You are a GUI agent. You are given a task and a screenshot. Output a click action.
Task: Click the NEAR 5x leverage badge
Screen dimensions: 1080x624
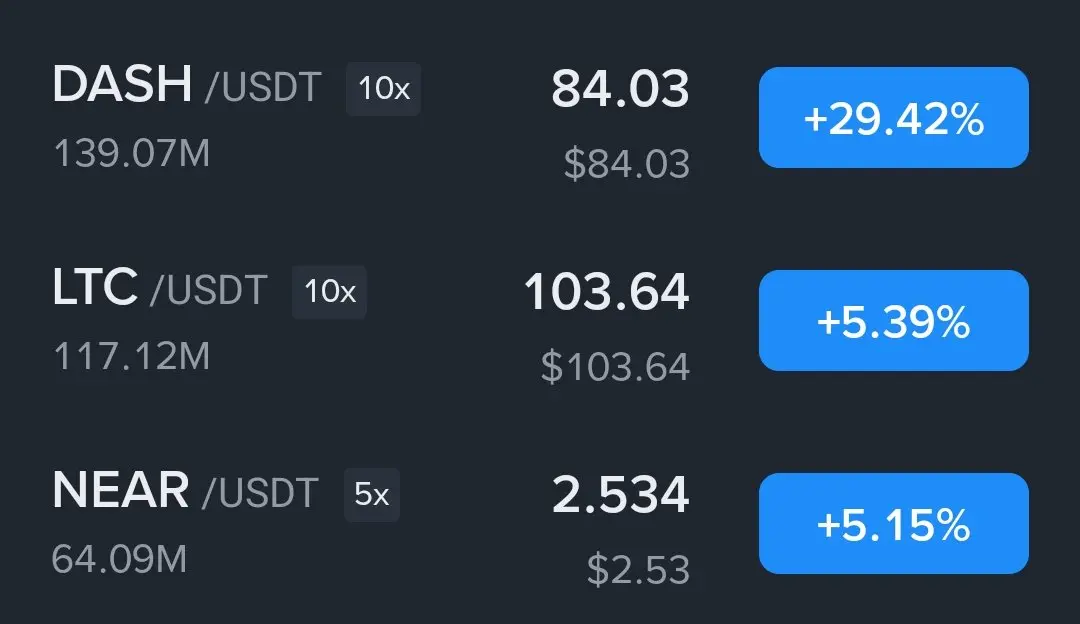click(372, 495)
